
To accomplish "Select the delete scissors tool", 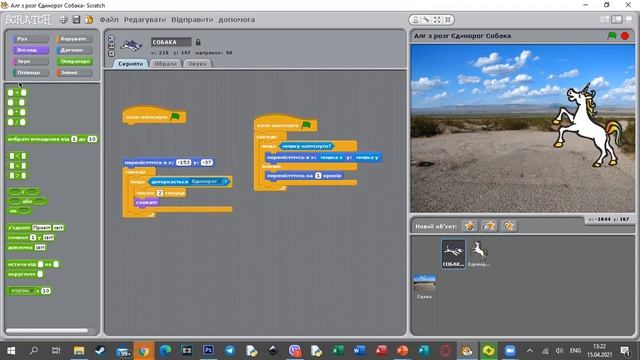I will pos(427,20).
